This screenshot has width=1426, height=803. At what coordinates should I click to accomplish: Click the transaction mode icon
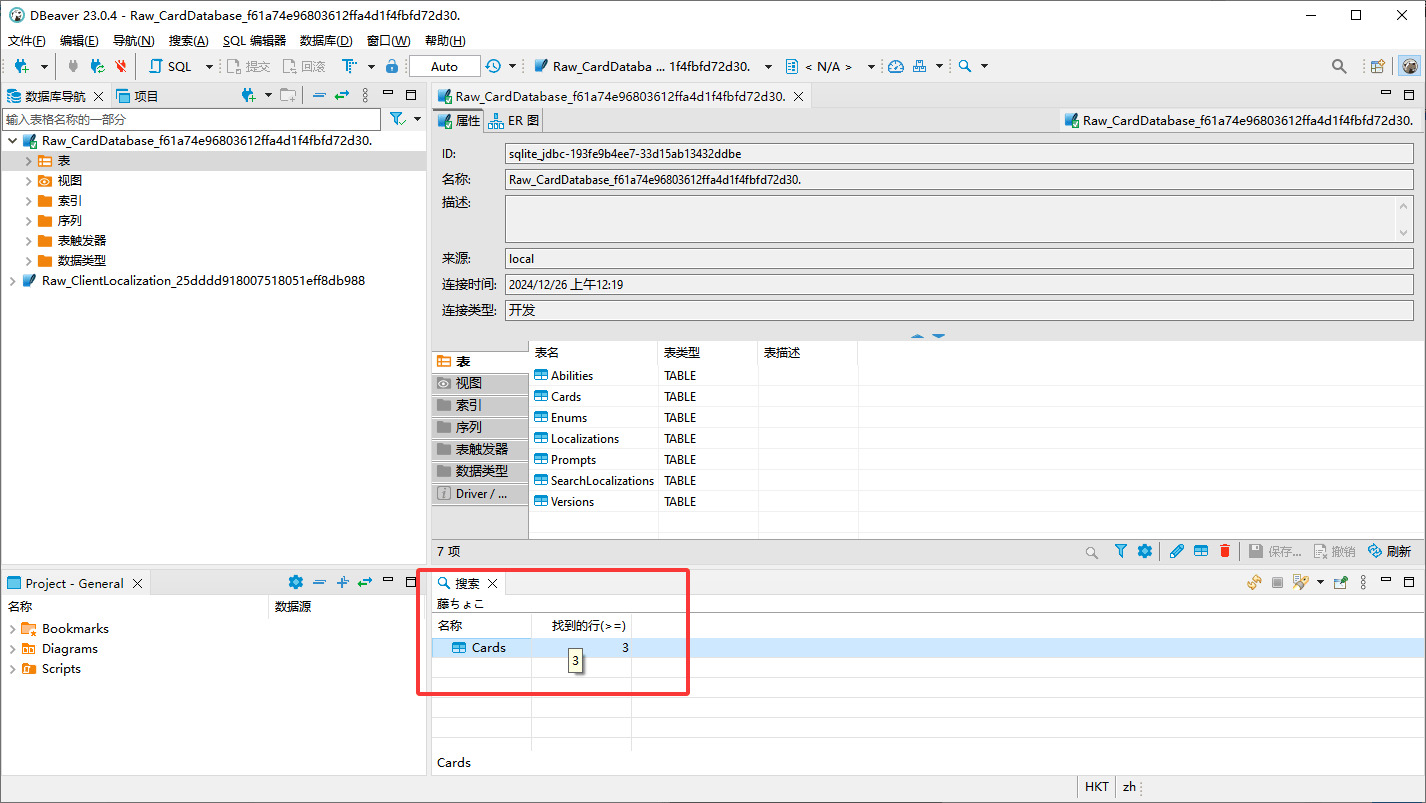349,66
